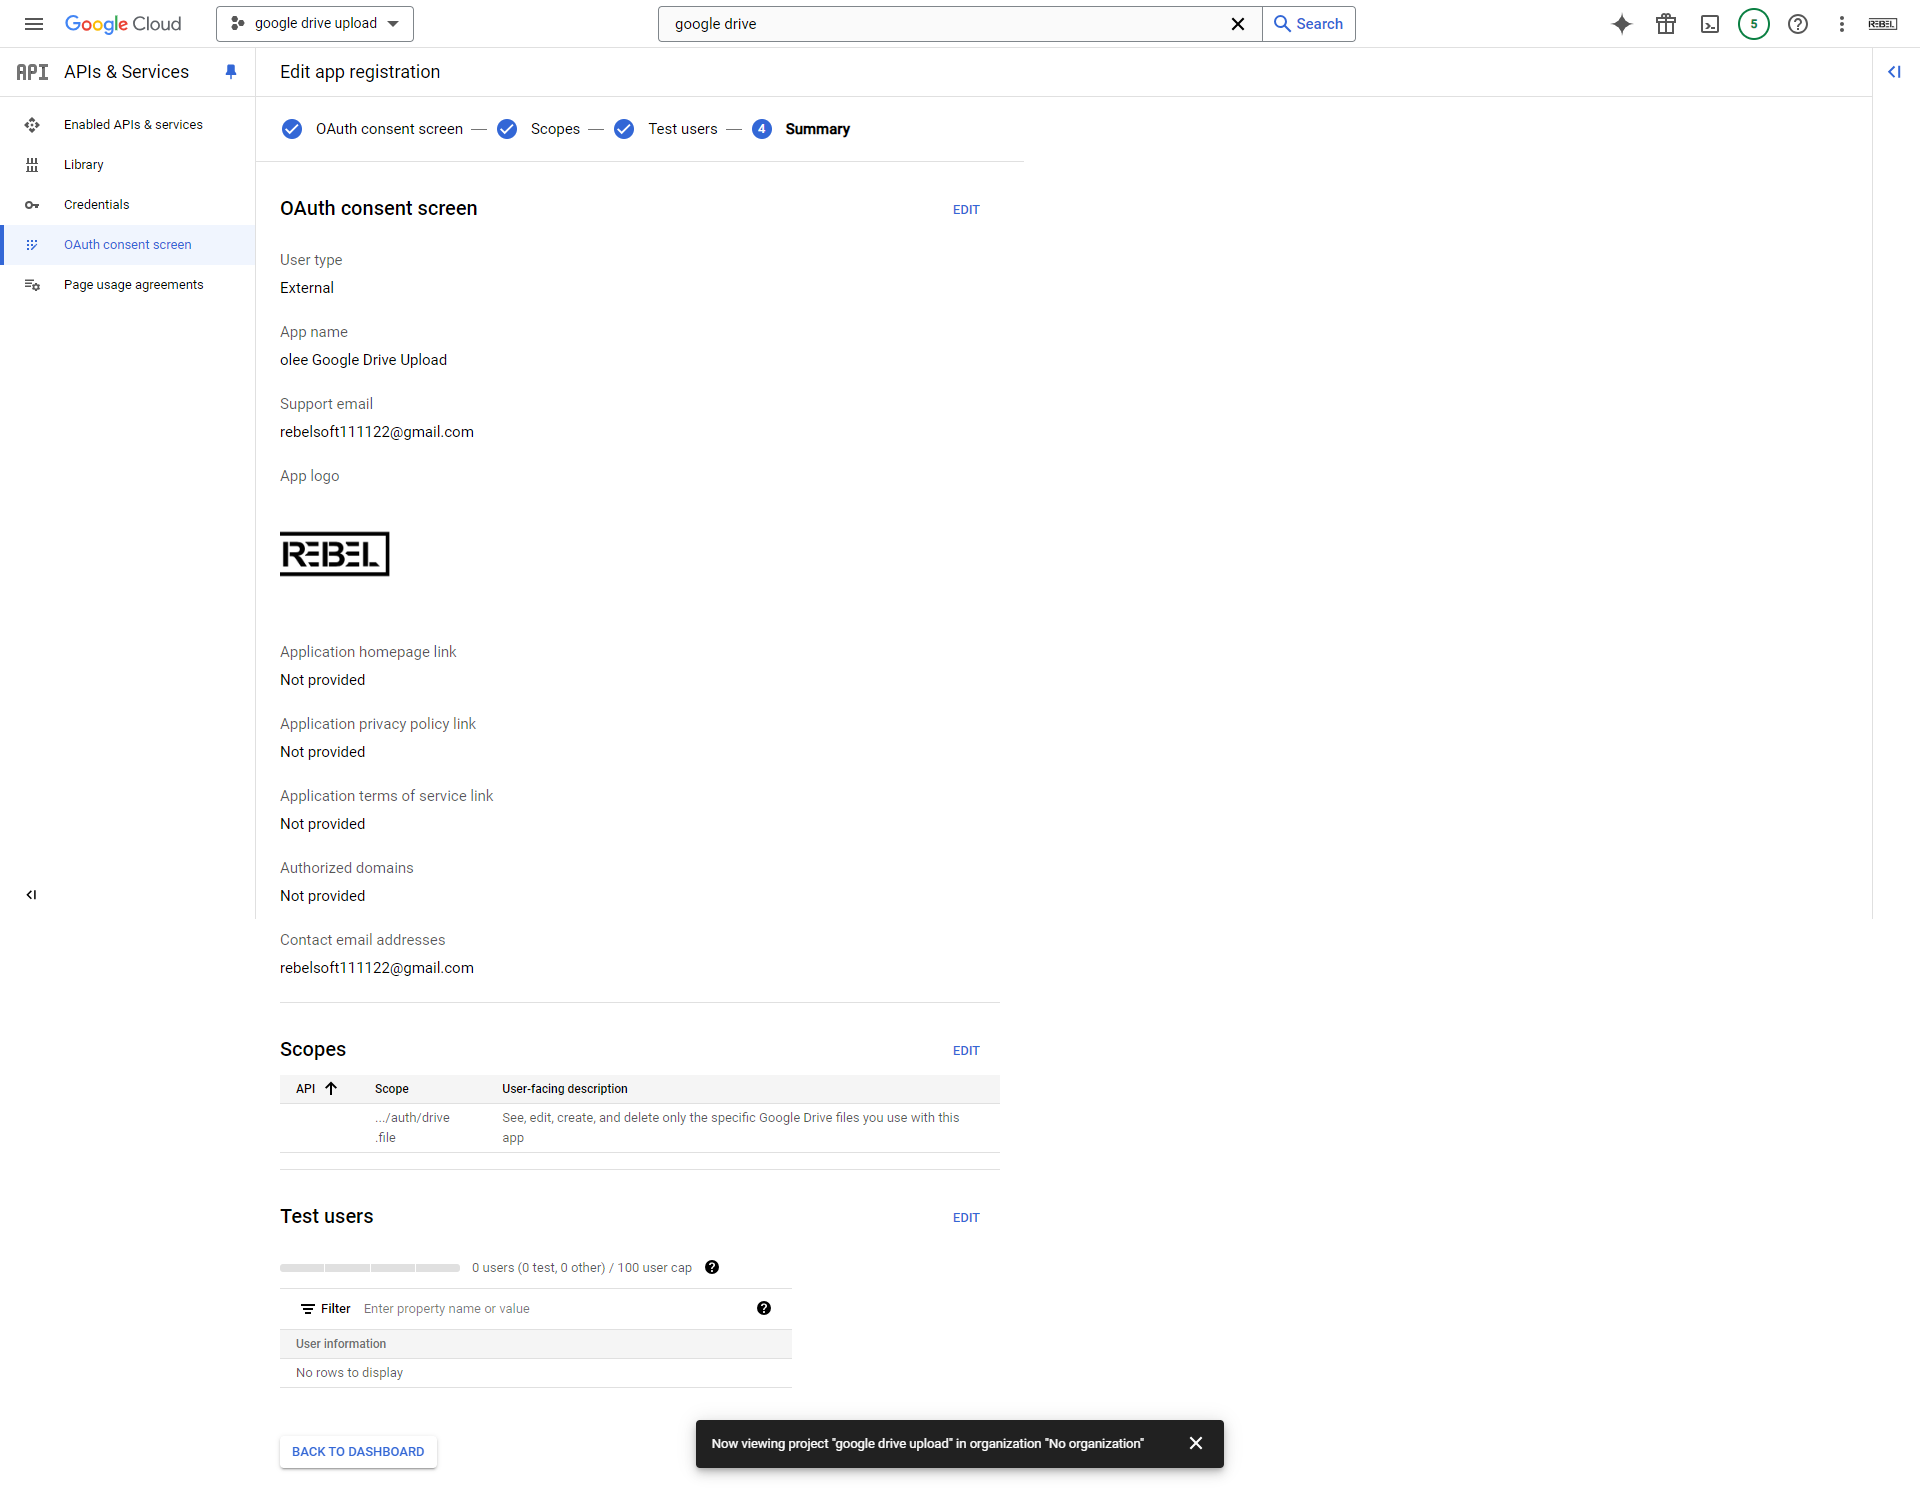Unpin APIs & Services with the pin icon
1920x1492 pixels.
click(231, 72)
